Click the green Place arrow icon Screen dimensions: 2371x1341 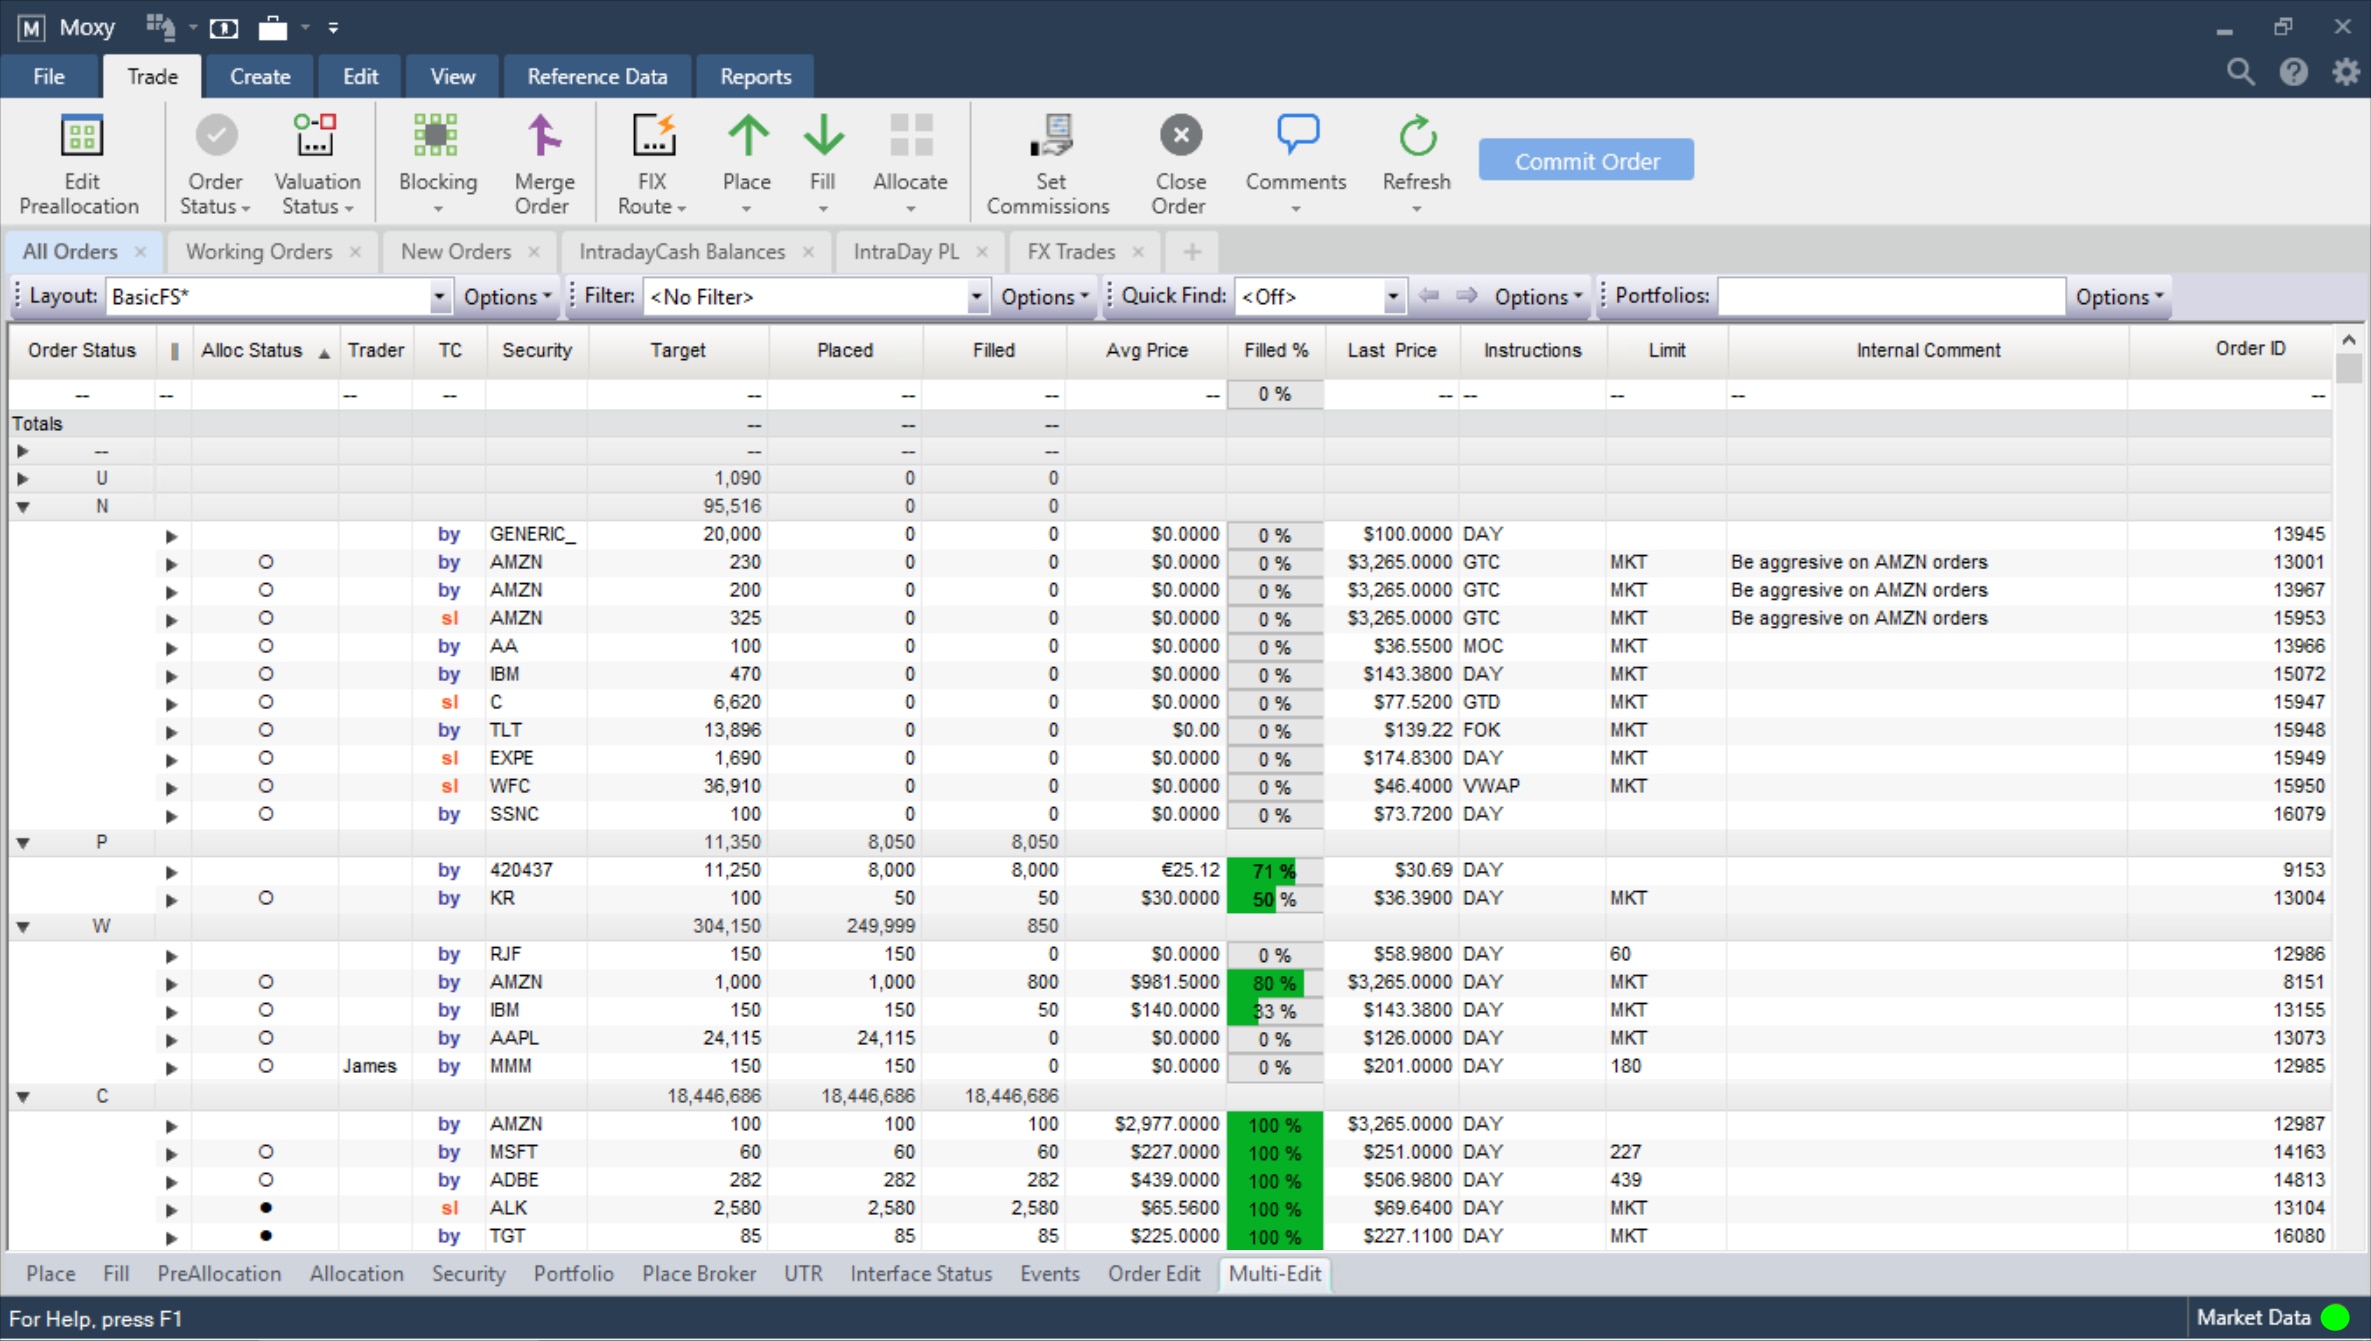[x=747, y=136]
